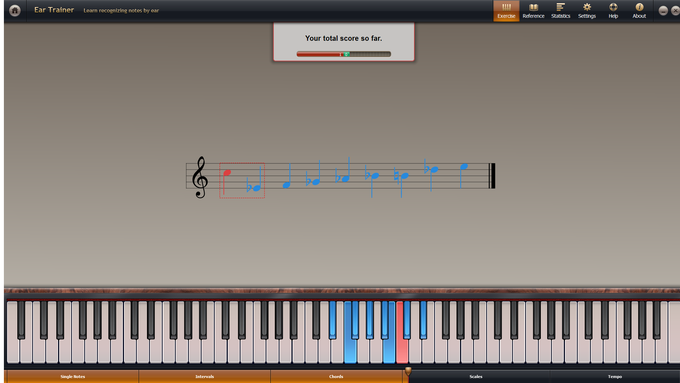Image resolution: width=680 pixels, height=383 pixels.
Task: Click 'Learn recognizing notes by ear' subtitle
Action: click(121, 10)
